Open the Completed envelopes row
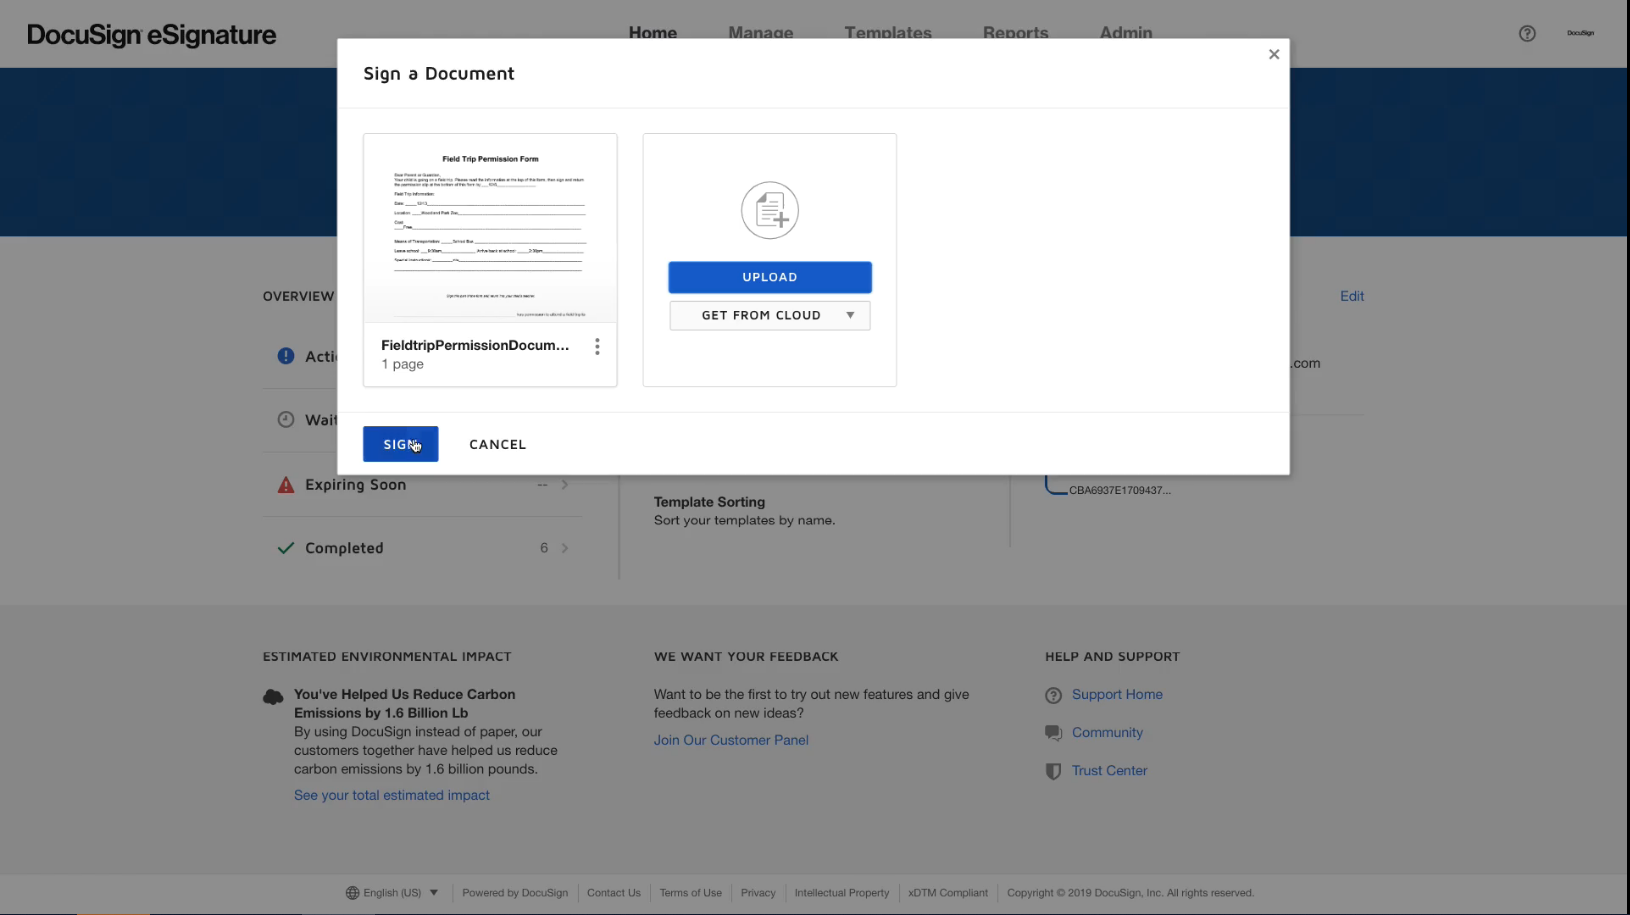Screen dimensions: 1630x915 pyautogui.click(x=422, y=548)
